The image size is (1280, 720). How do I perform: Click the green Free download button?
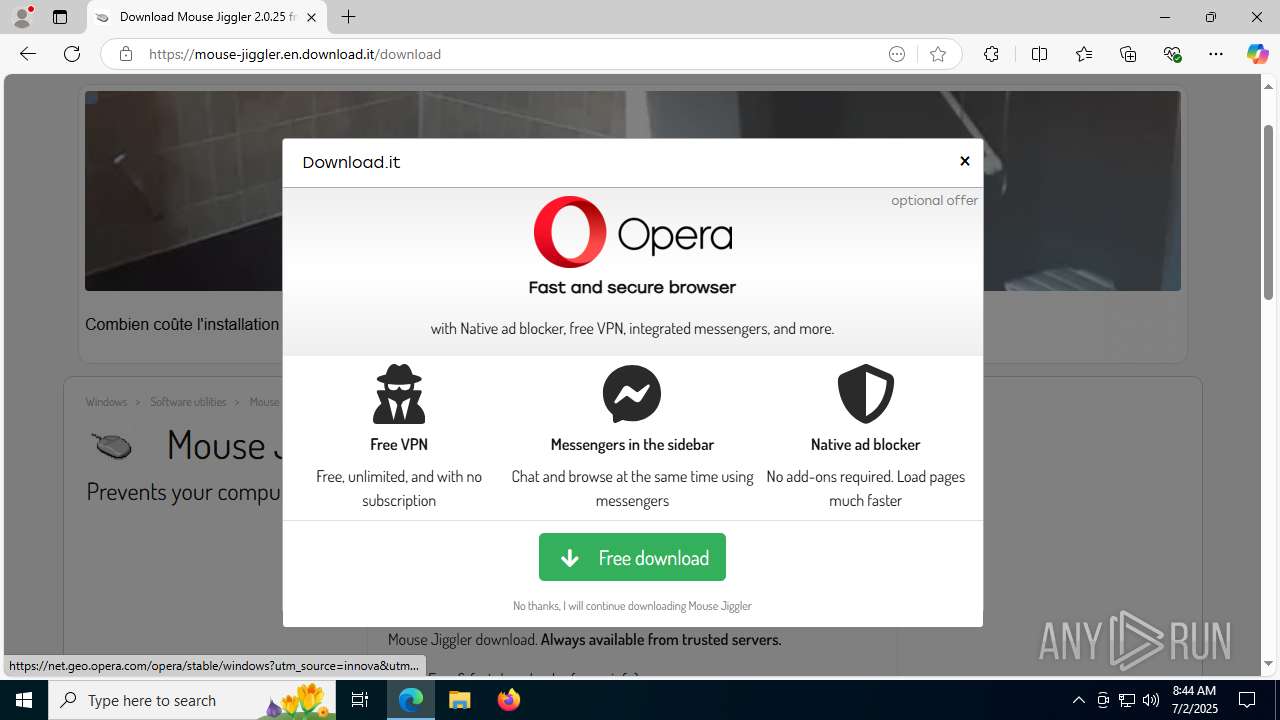[x=632, y=557]
